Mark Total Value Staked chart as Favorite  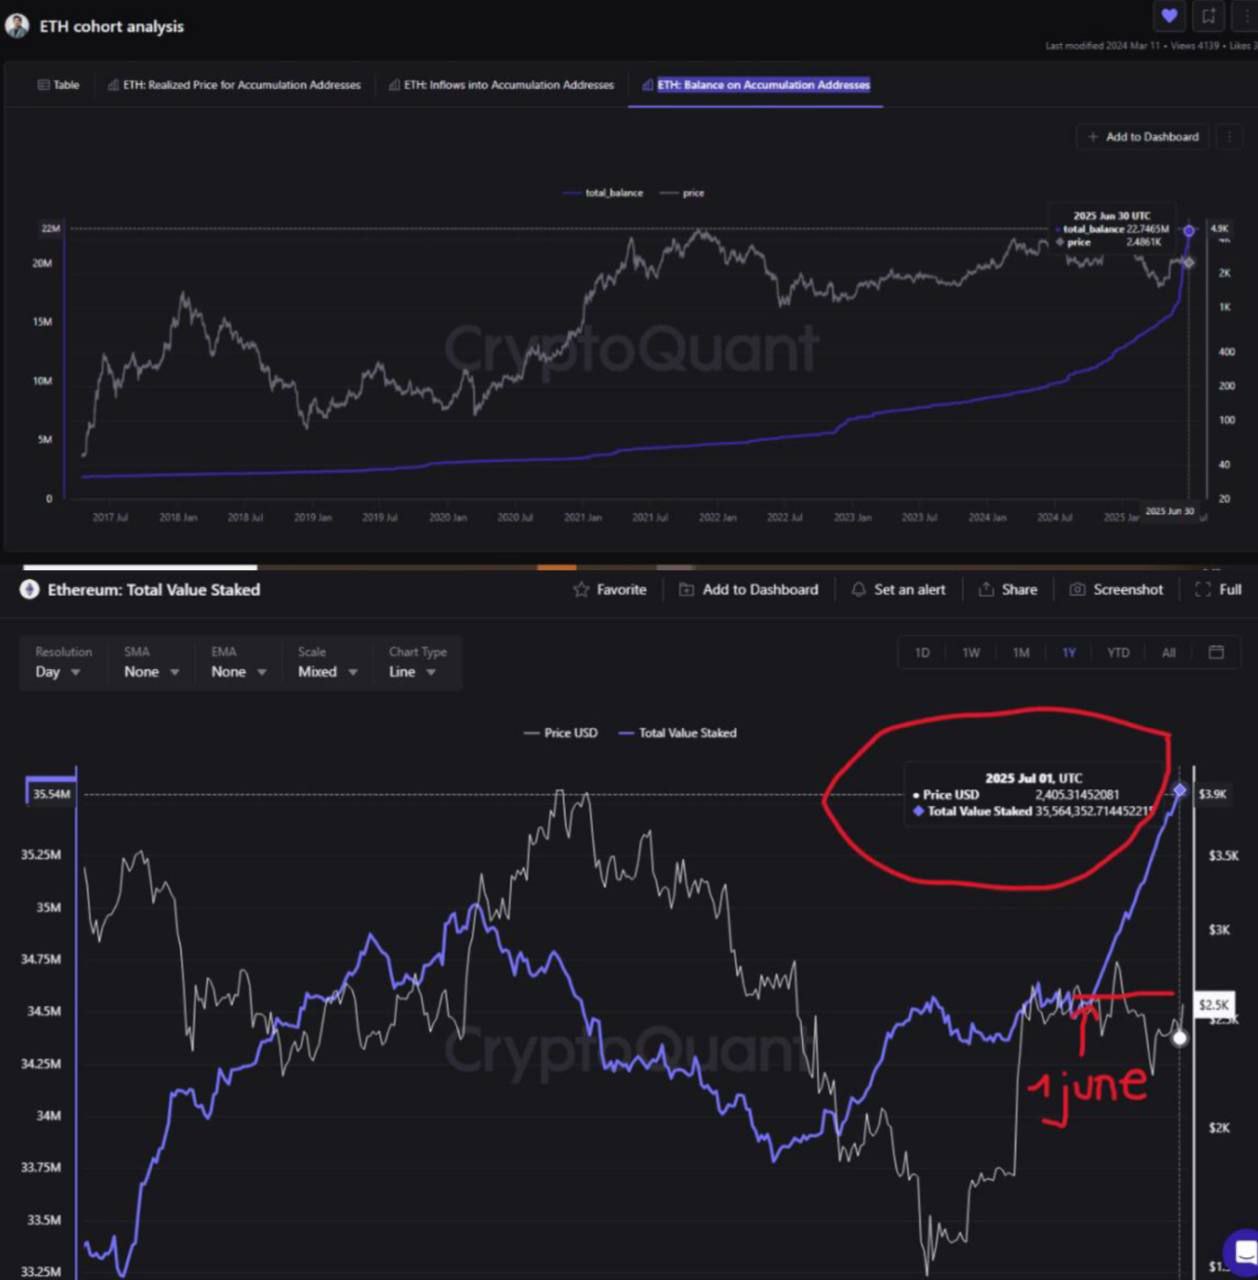(x=609, y=590)
